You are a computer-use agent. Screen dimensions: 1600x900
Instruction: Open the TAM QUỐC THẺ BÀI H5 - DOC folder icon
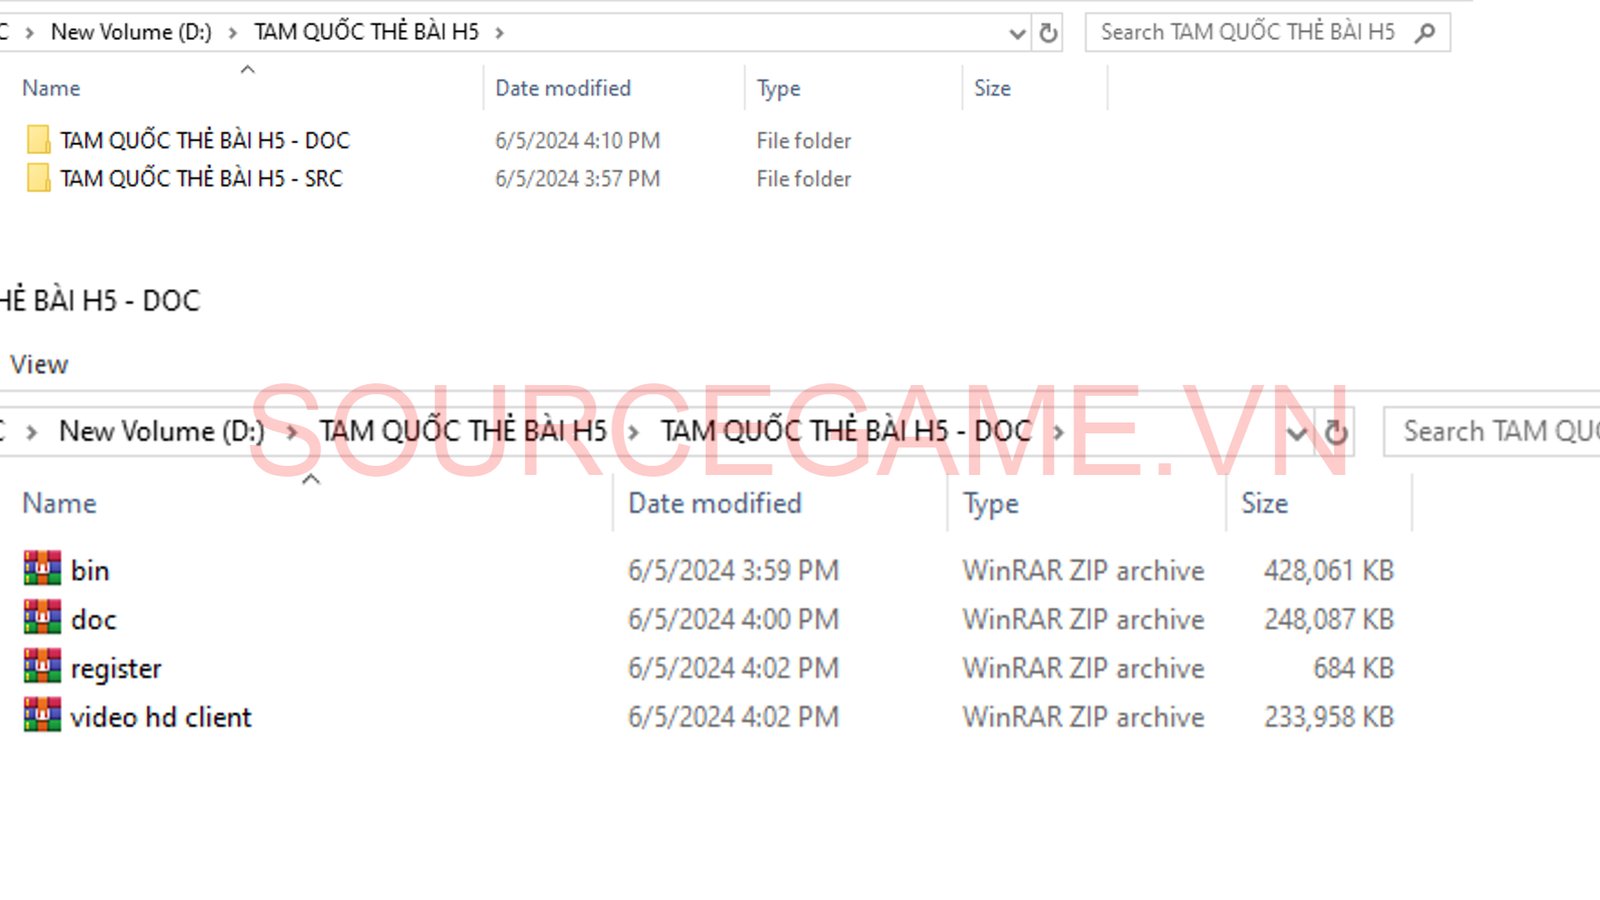coord(38,140)
